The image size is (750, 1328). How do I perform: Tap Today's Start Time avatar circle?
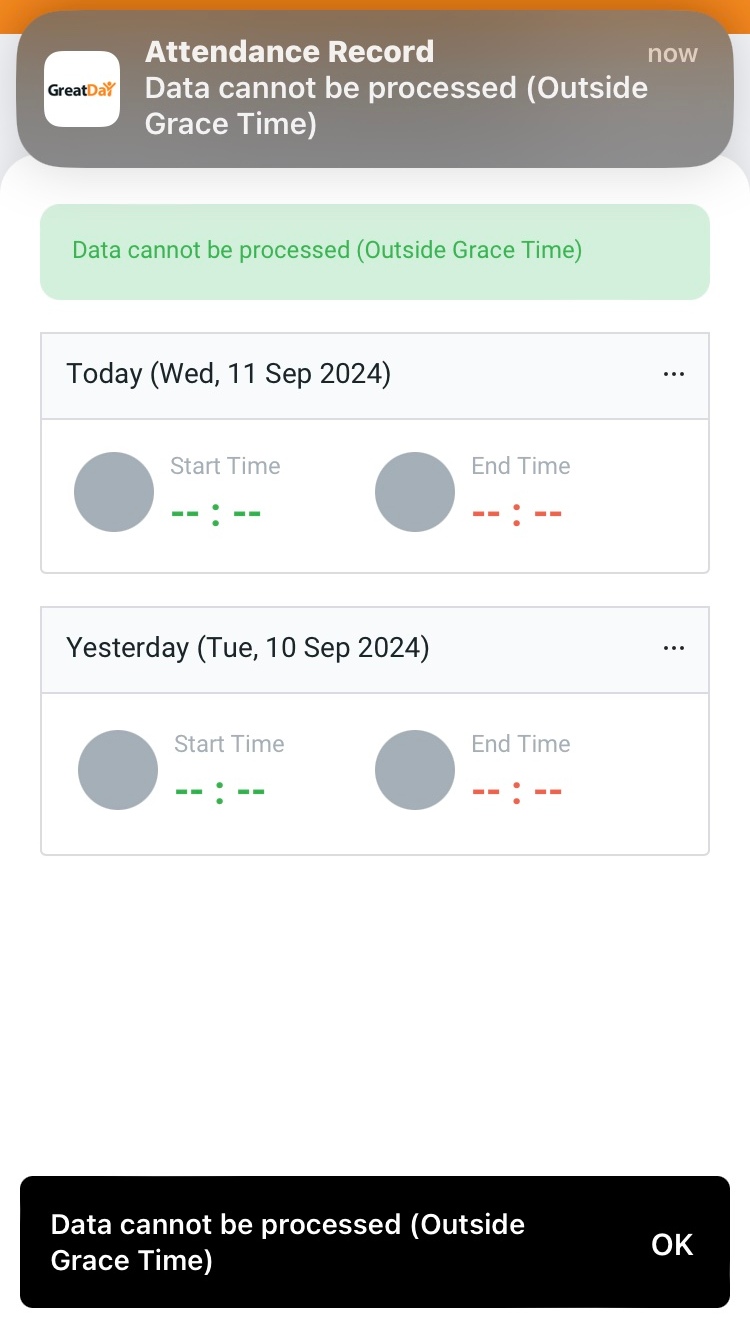[114, 492]
